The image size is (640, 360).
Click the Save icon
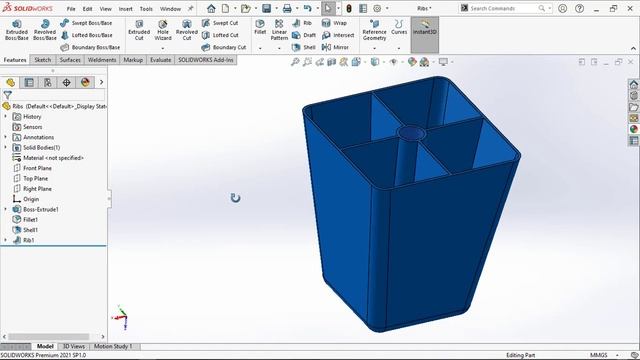click(x=267, y=8)
